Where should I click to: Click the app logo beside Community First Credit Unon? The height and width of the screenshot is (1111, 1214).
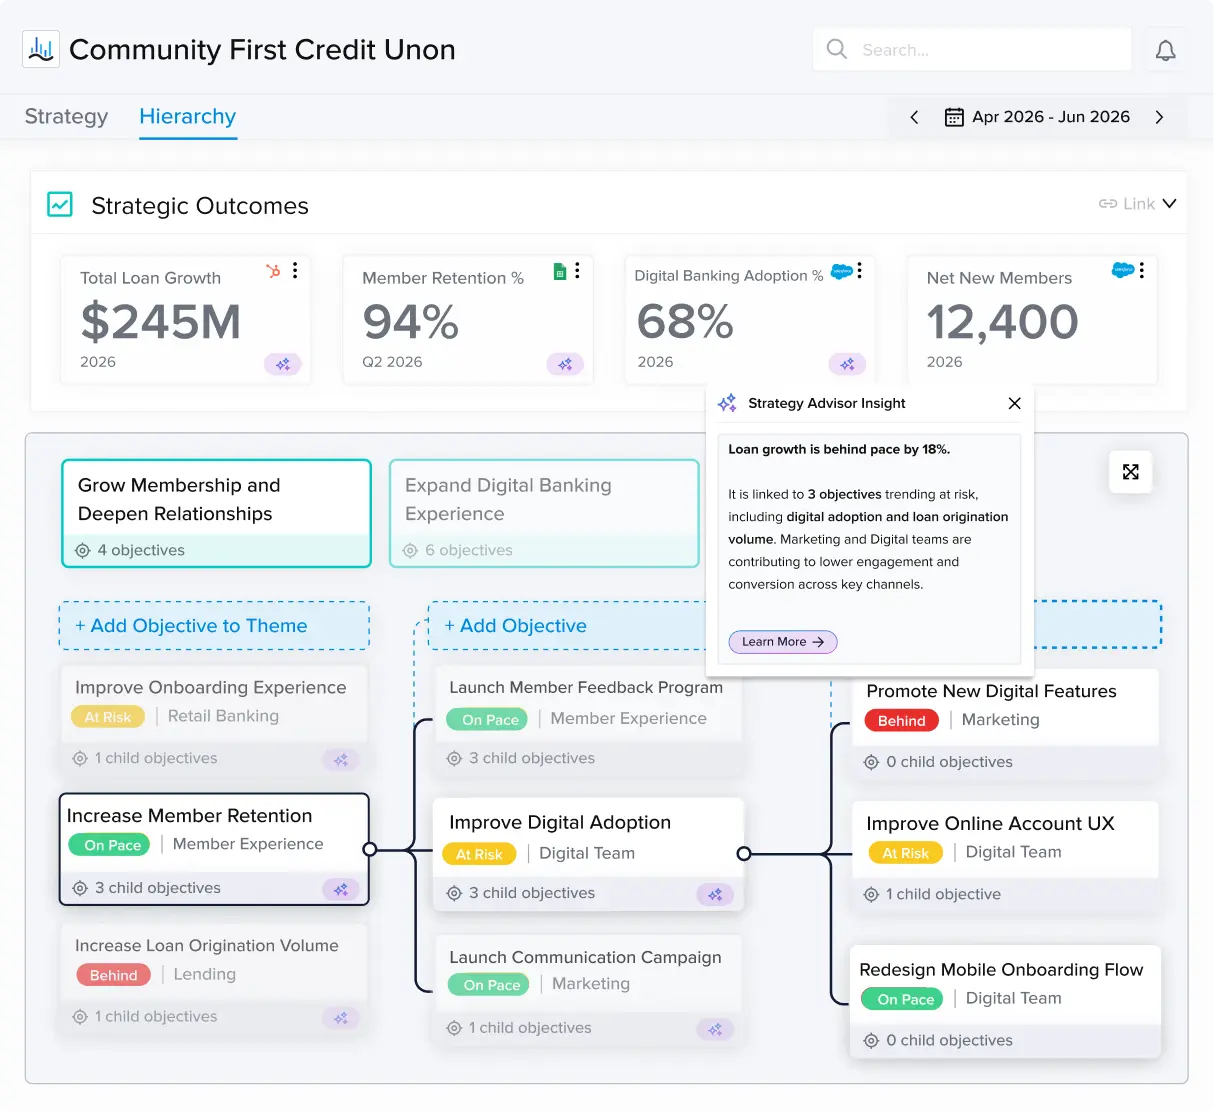[x=41, y=49]
